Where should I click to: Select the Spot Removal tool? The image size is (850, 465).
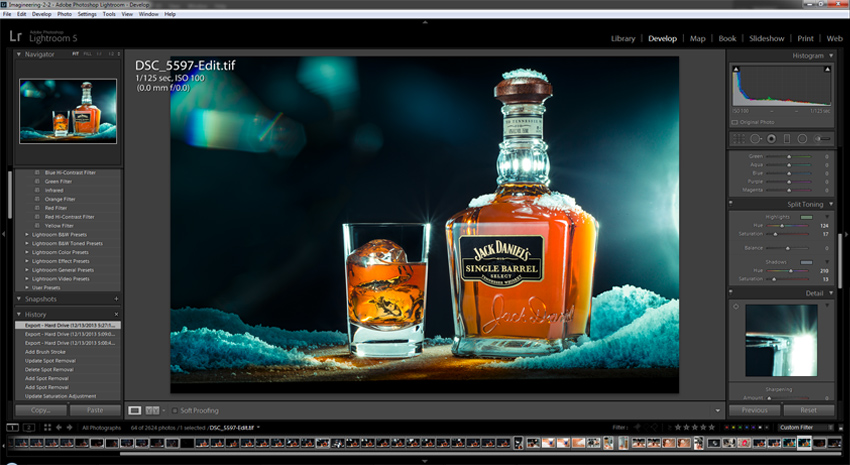pyautogui.click(x=755, y=139)
